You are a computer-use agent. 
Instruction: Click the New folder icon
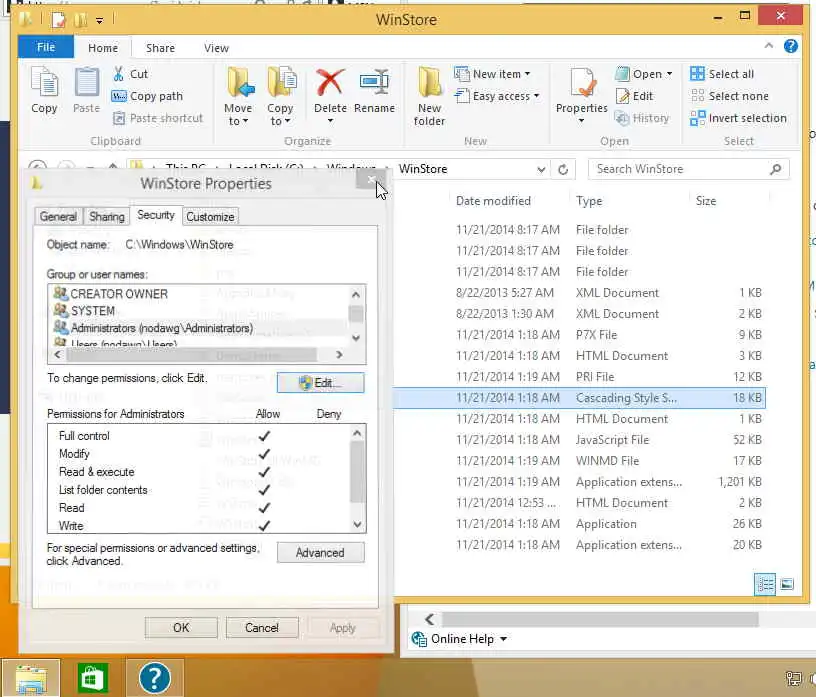pos(430,82)
